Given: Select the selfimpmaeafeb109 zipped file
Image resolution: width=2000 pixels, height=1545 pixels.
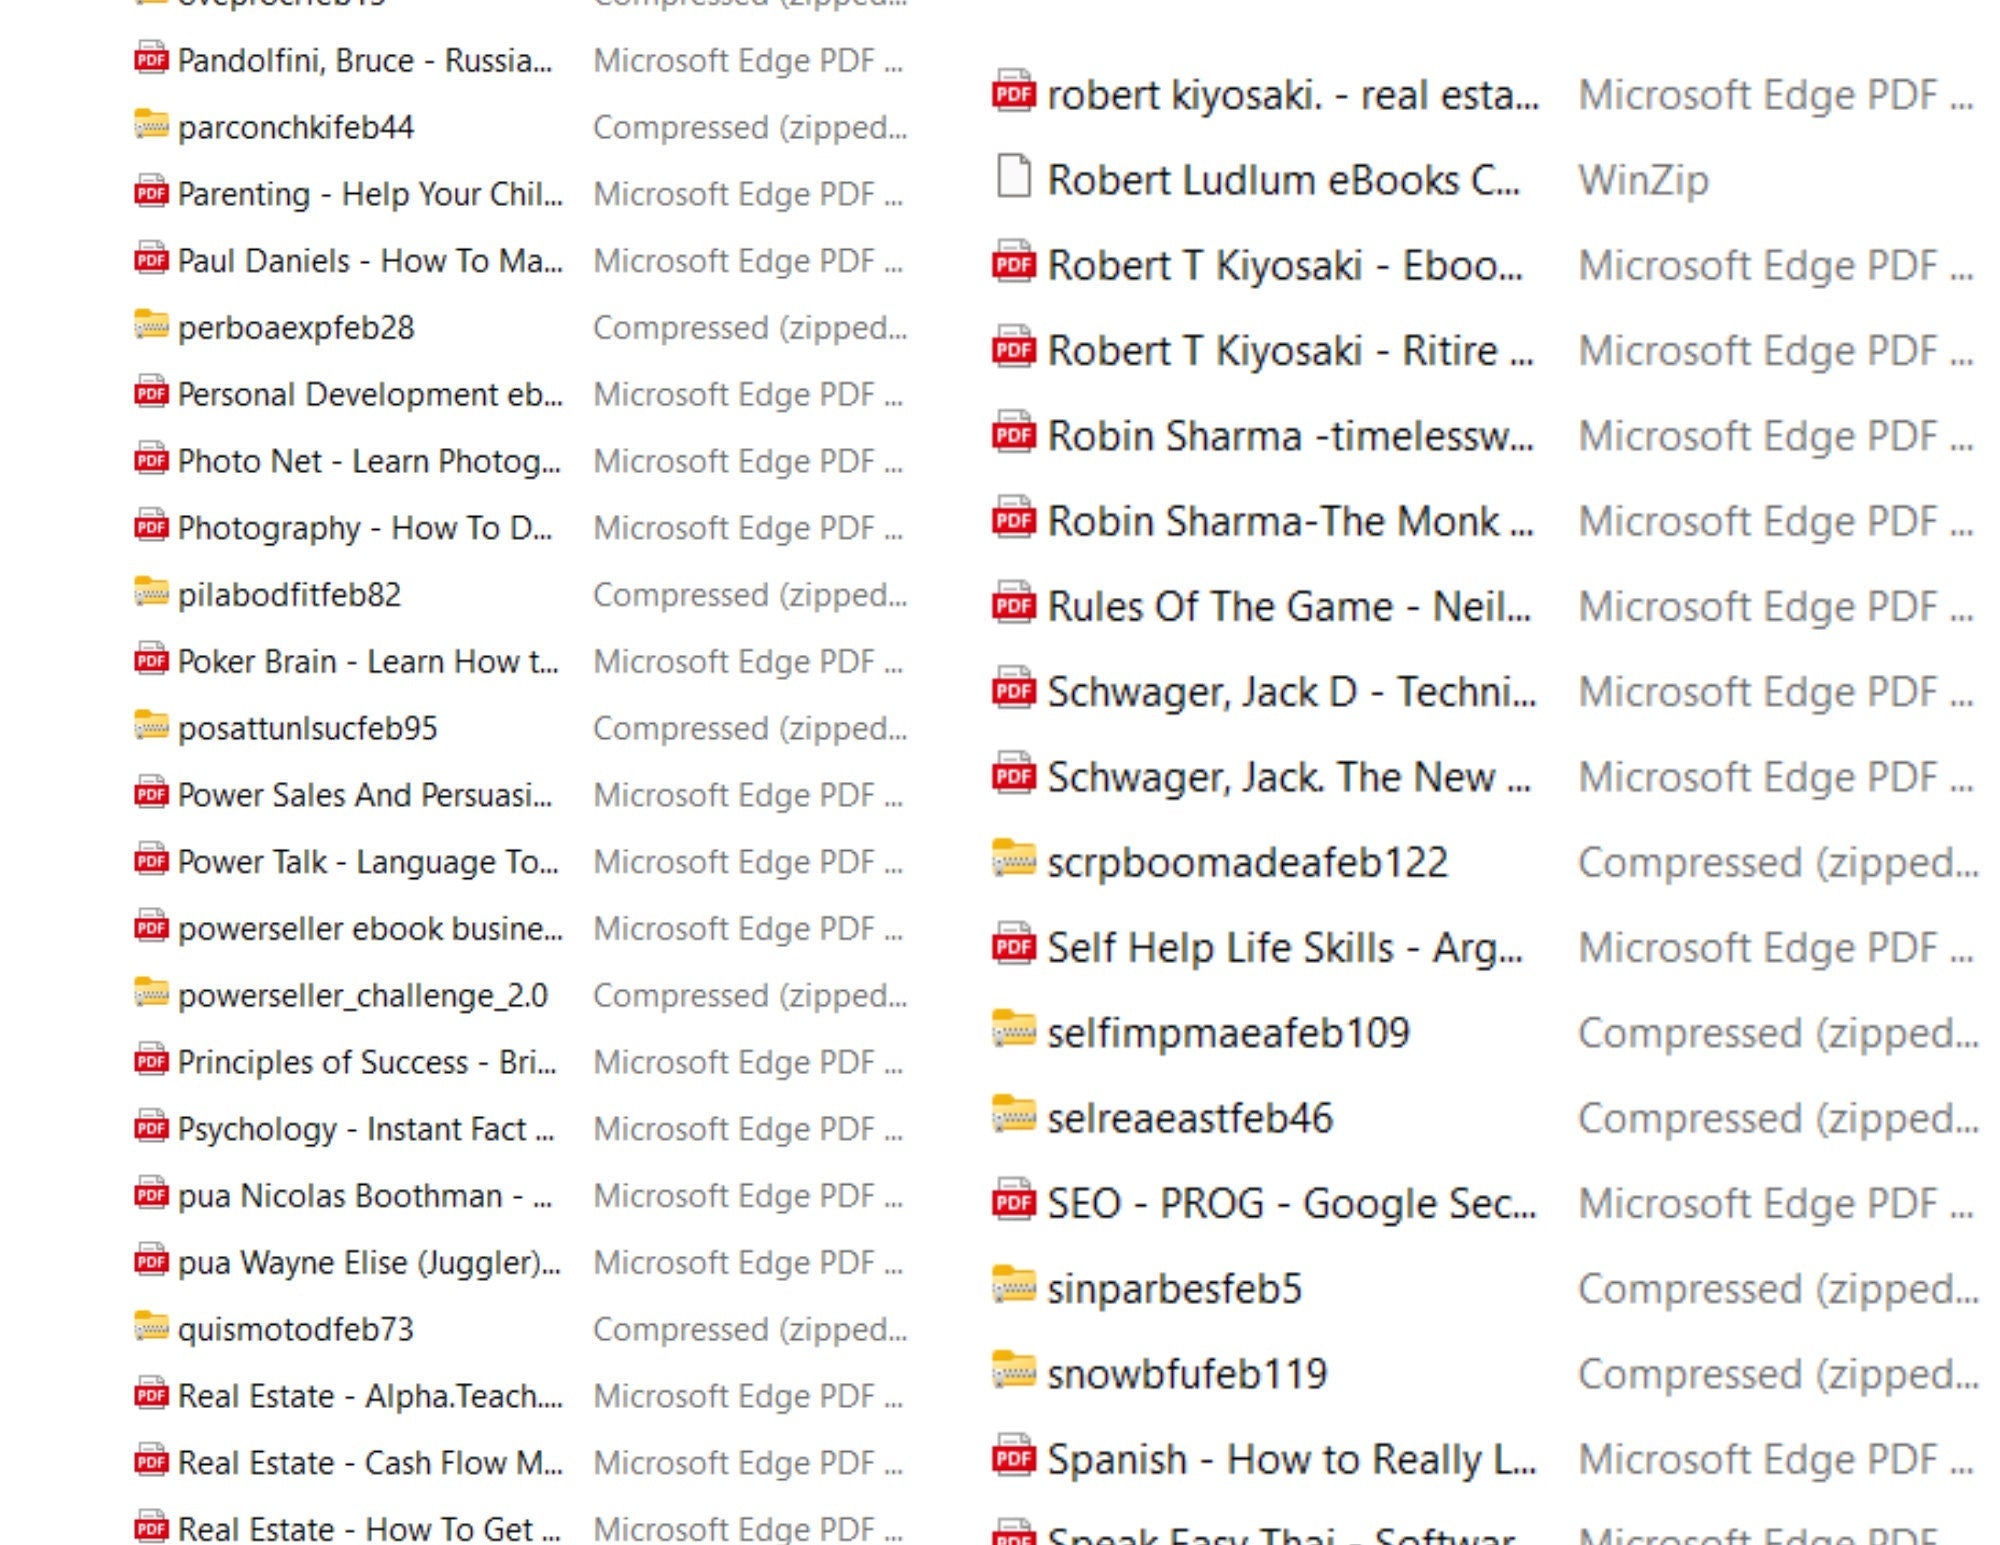Looking at the screenshot, I should click(1228, 1033).
